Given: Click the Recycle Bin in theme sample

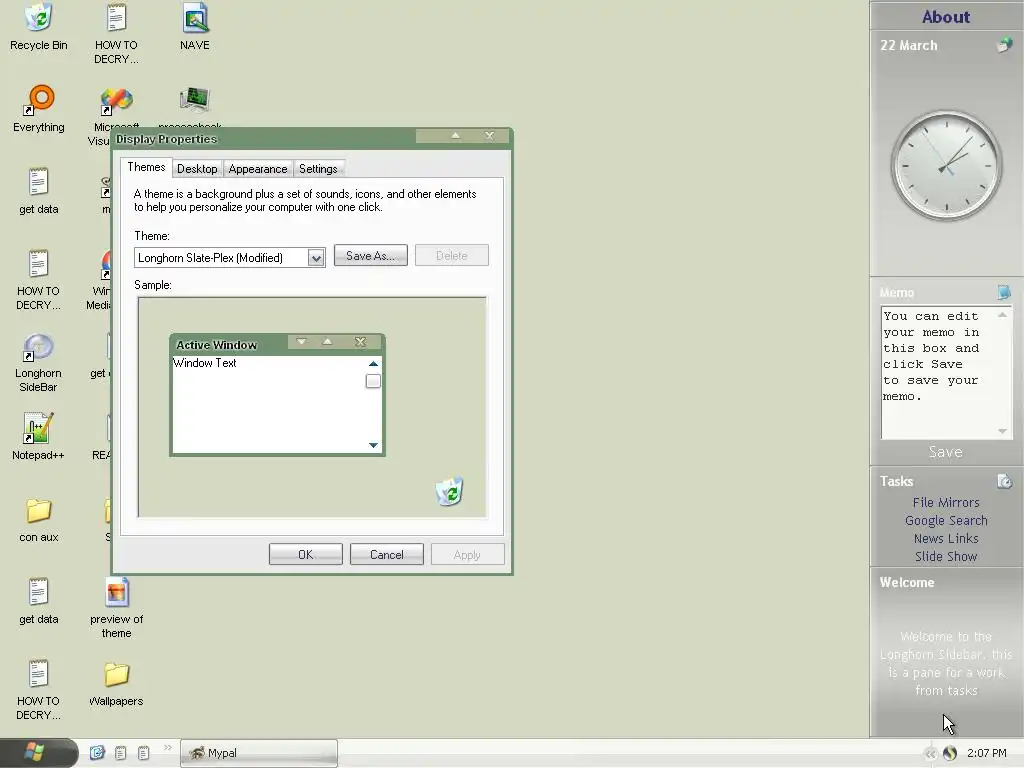Looking at the screenshot, I should coord(449,491).
